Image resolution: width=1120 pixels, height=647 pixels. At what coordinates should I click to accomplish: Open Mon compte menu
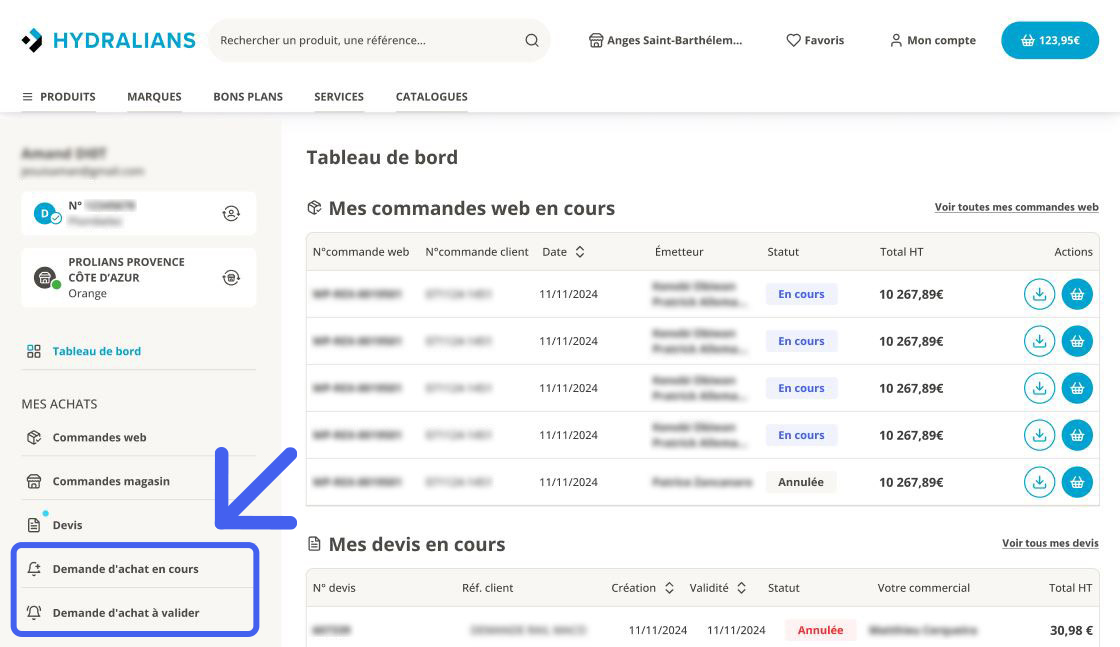[932, 41]
